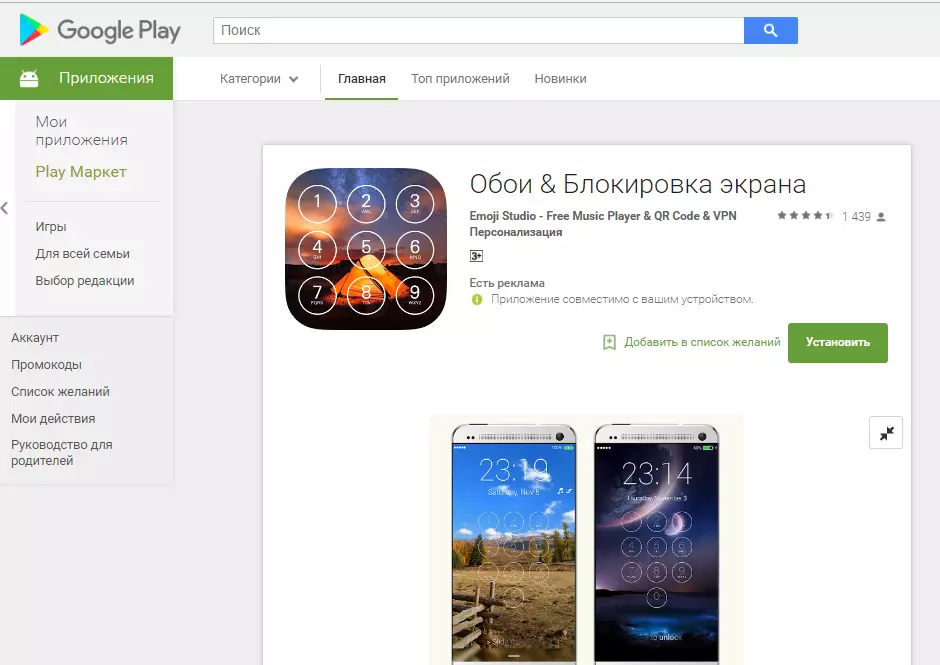Click the wishlist bookmark icon
This screenshot has width=940, height=665.
point(609,342)
